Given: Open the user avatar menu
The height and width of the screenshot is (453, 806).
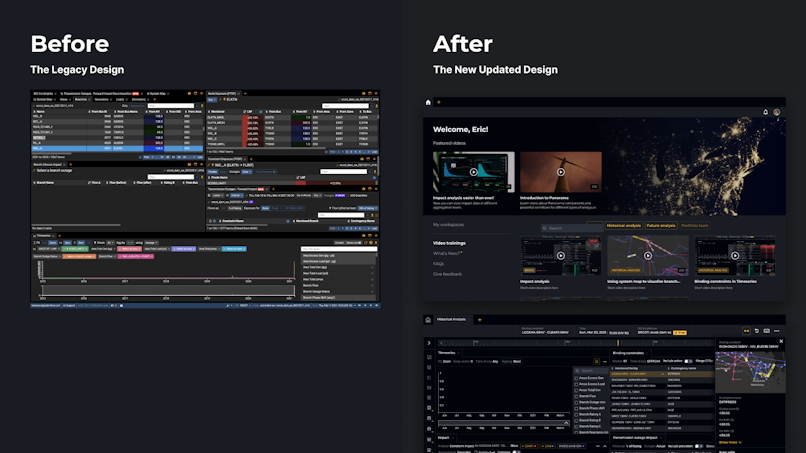Looking at the screenshot, I should [x=777, y=112].
